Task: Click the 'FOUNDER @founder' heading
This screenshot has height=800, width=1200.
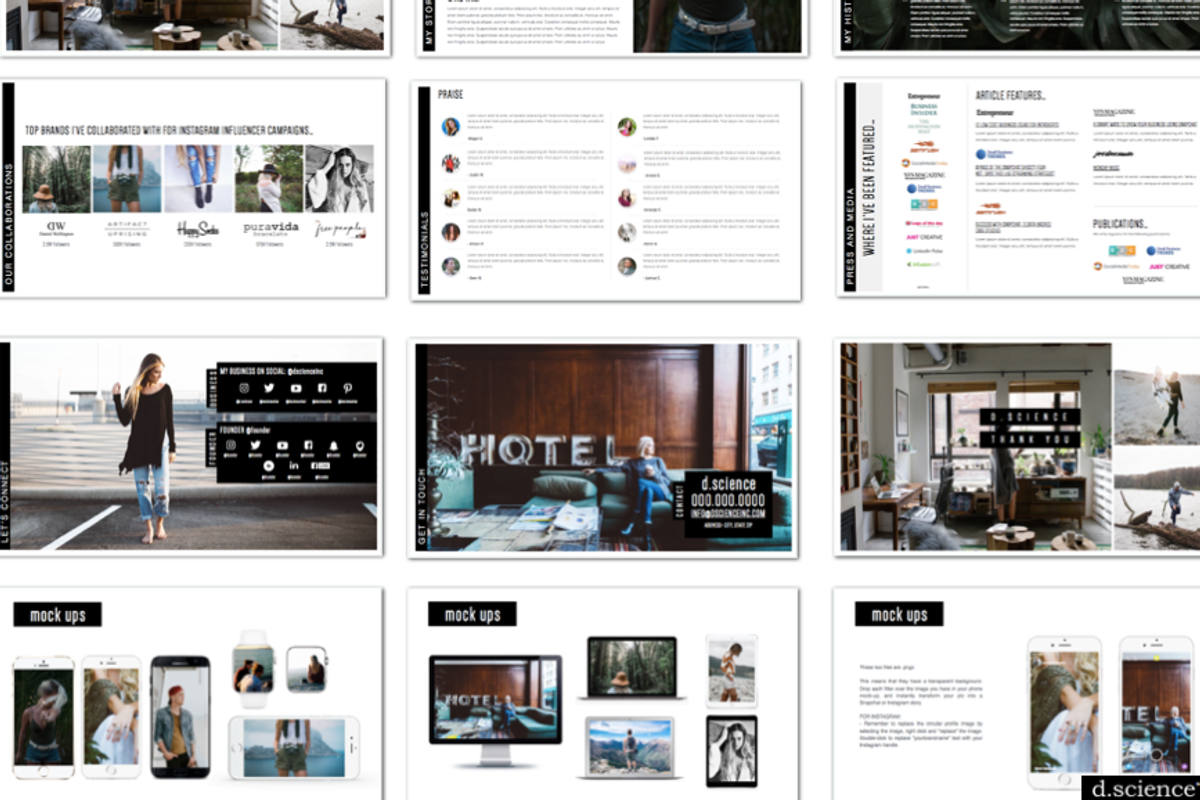Action: point(245,429)
